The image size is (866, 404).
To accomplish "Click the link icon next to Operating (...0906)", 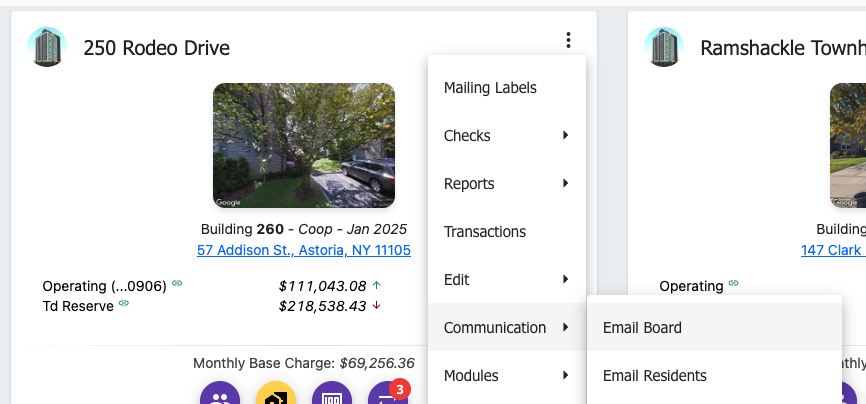I will (x=177, y=283).
